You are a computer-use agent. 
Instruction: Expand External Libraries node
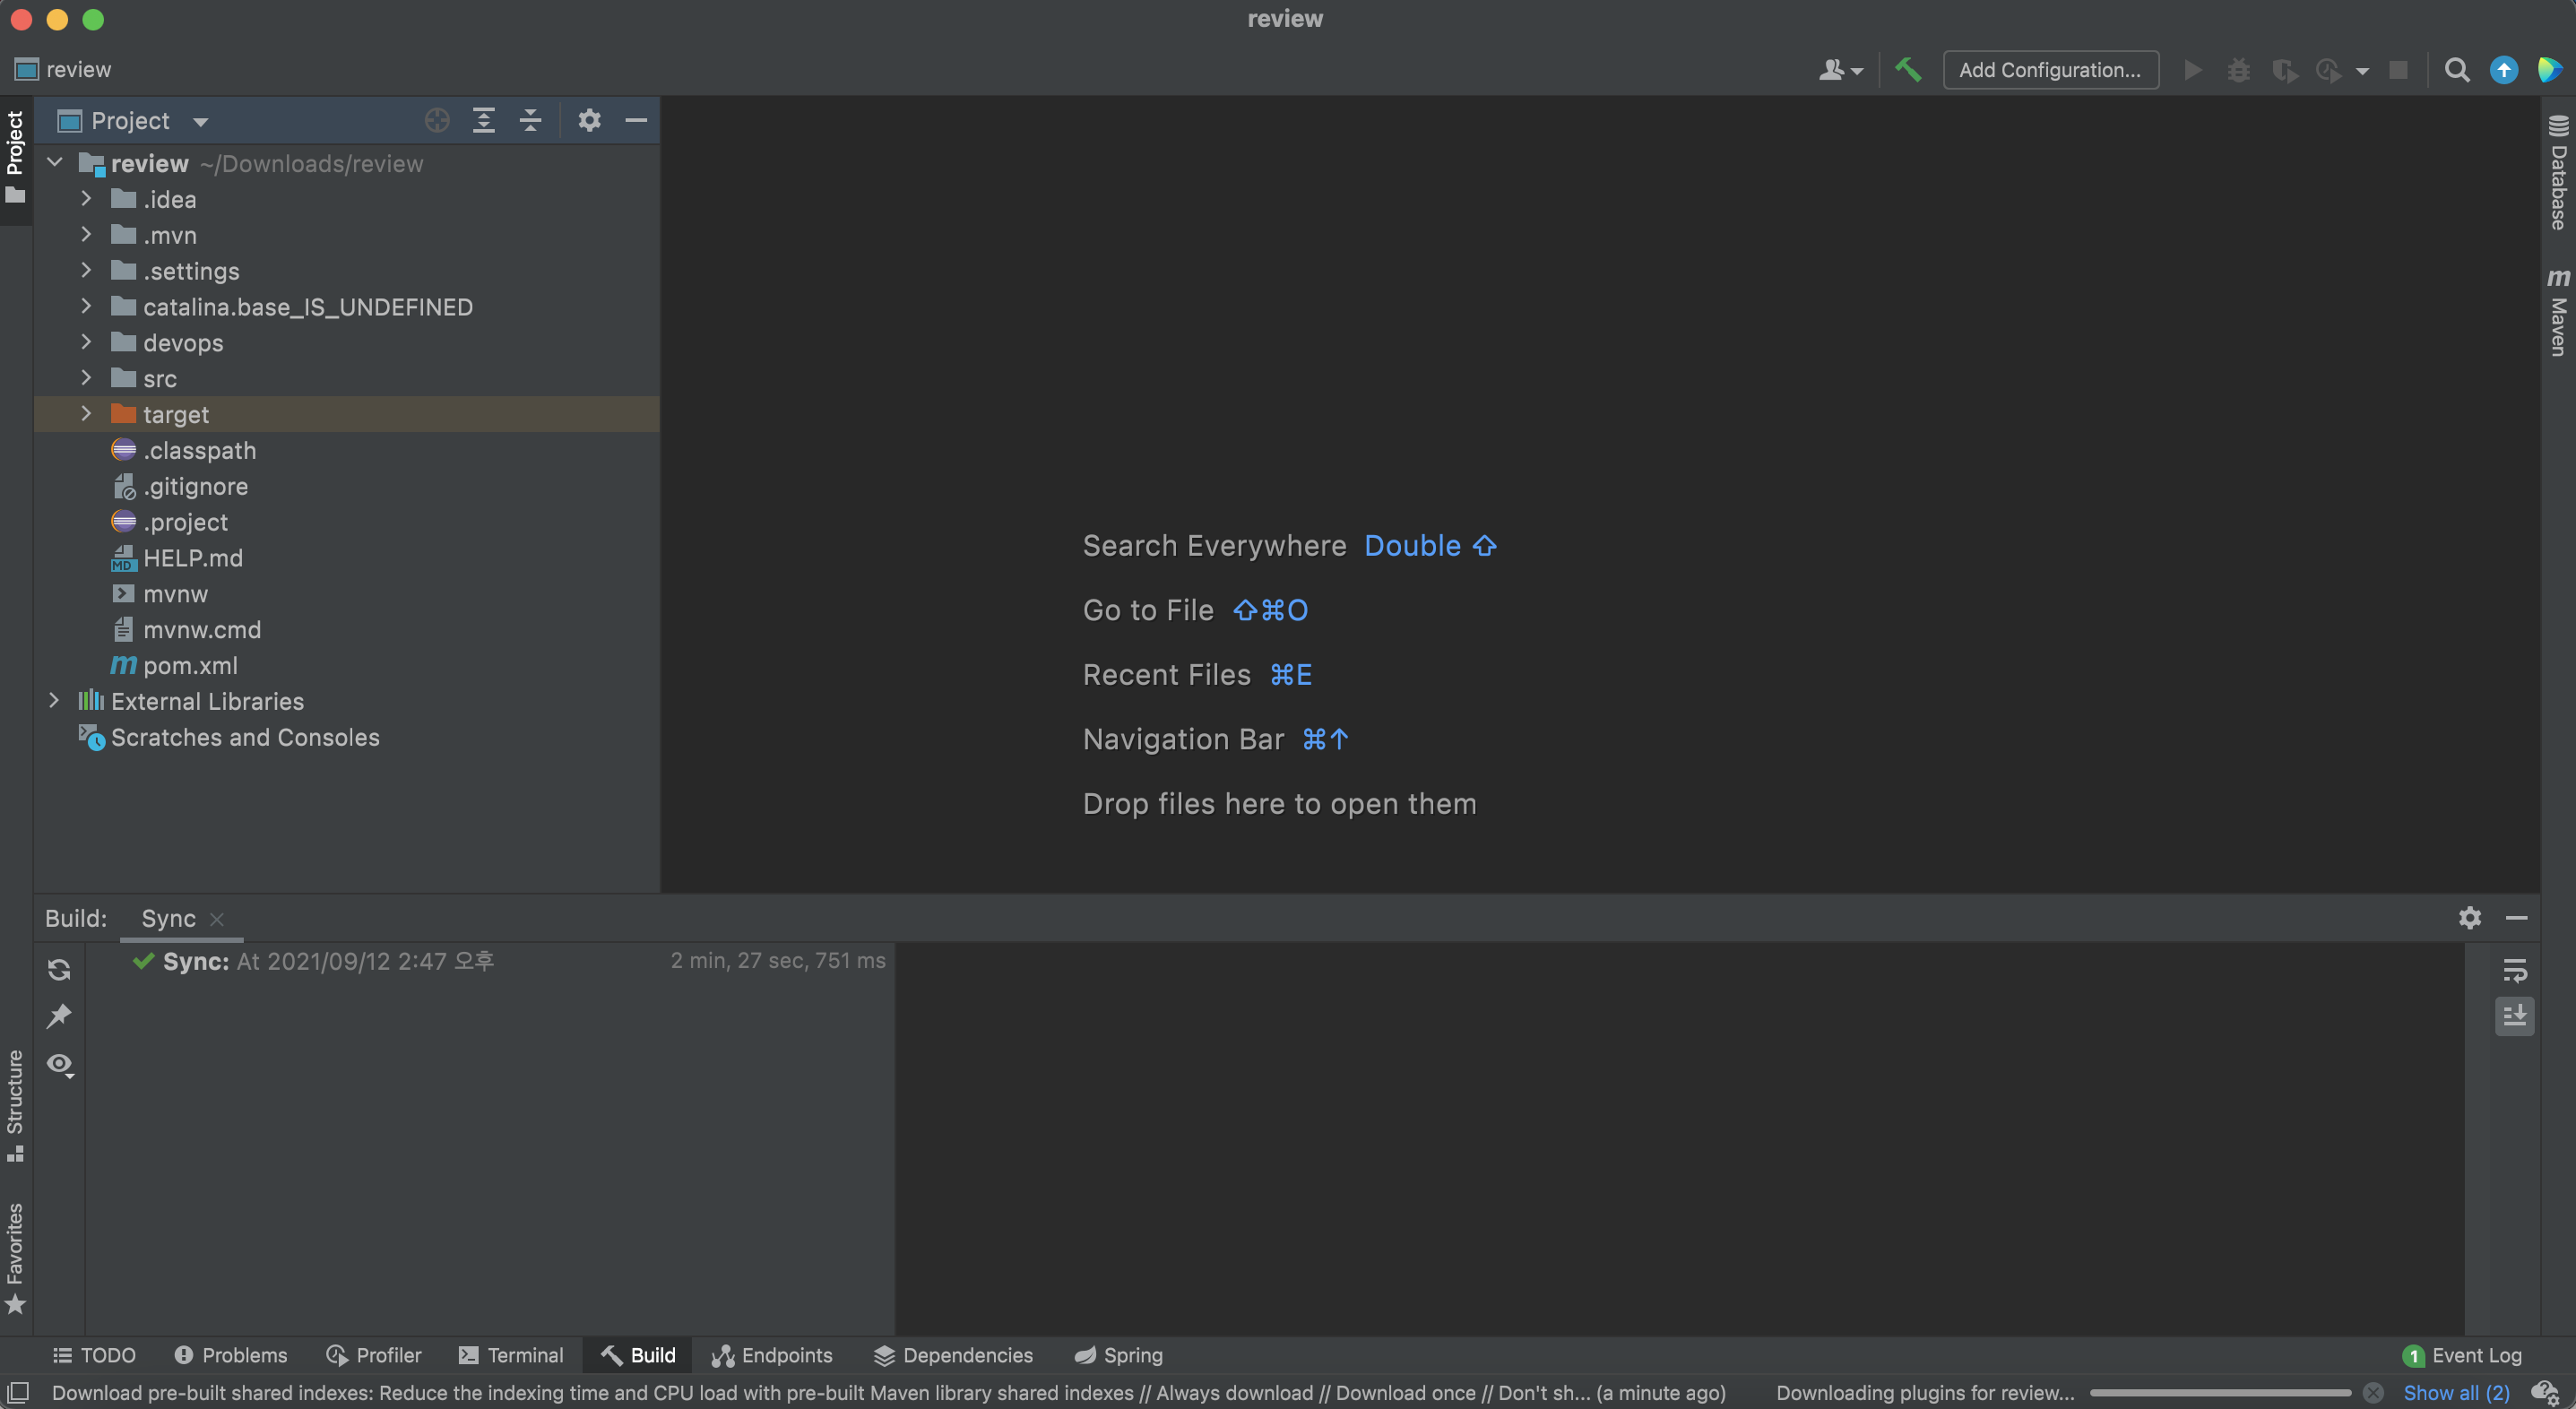[x=54, y=701]
